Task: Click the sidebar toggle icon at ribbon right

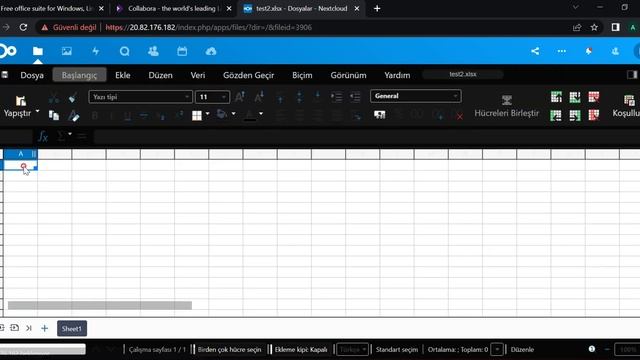Action: (x=632, y=74)
